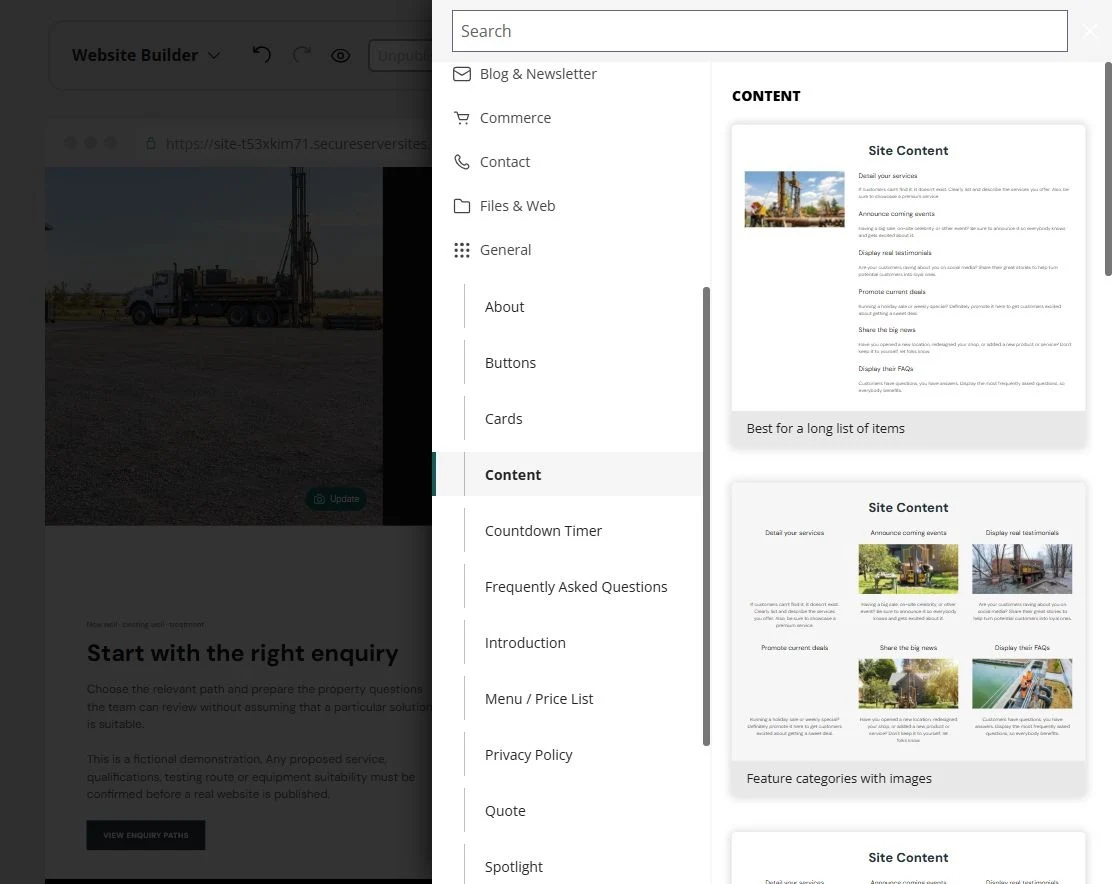Viewport: 1112px width, 884px height.
Task: Click the layout preview pane scrollbar
Action: [x=1108, y=169]
